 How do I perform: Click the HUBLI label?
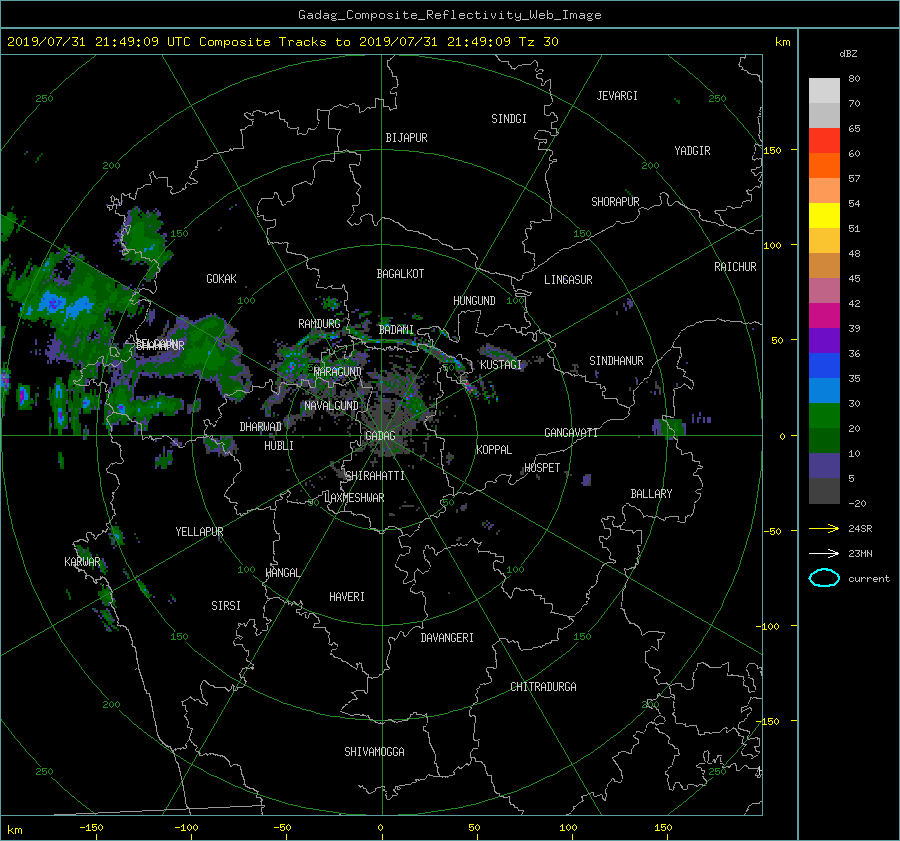pyautogui.click(x=279, y=446)
